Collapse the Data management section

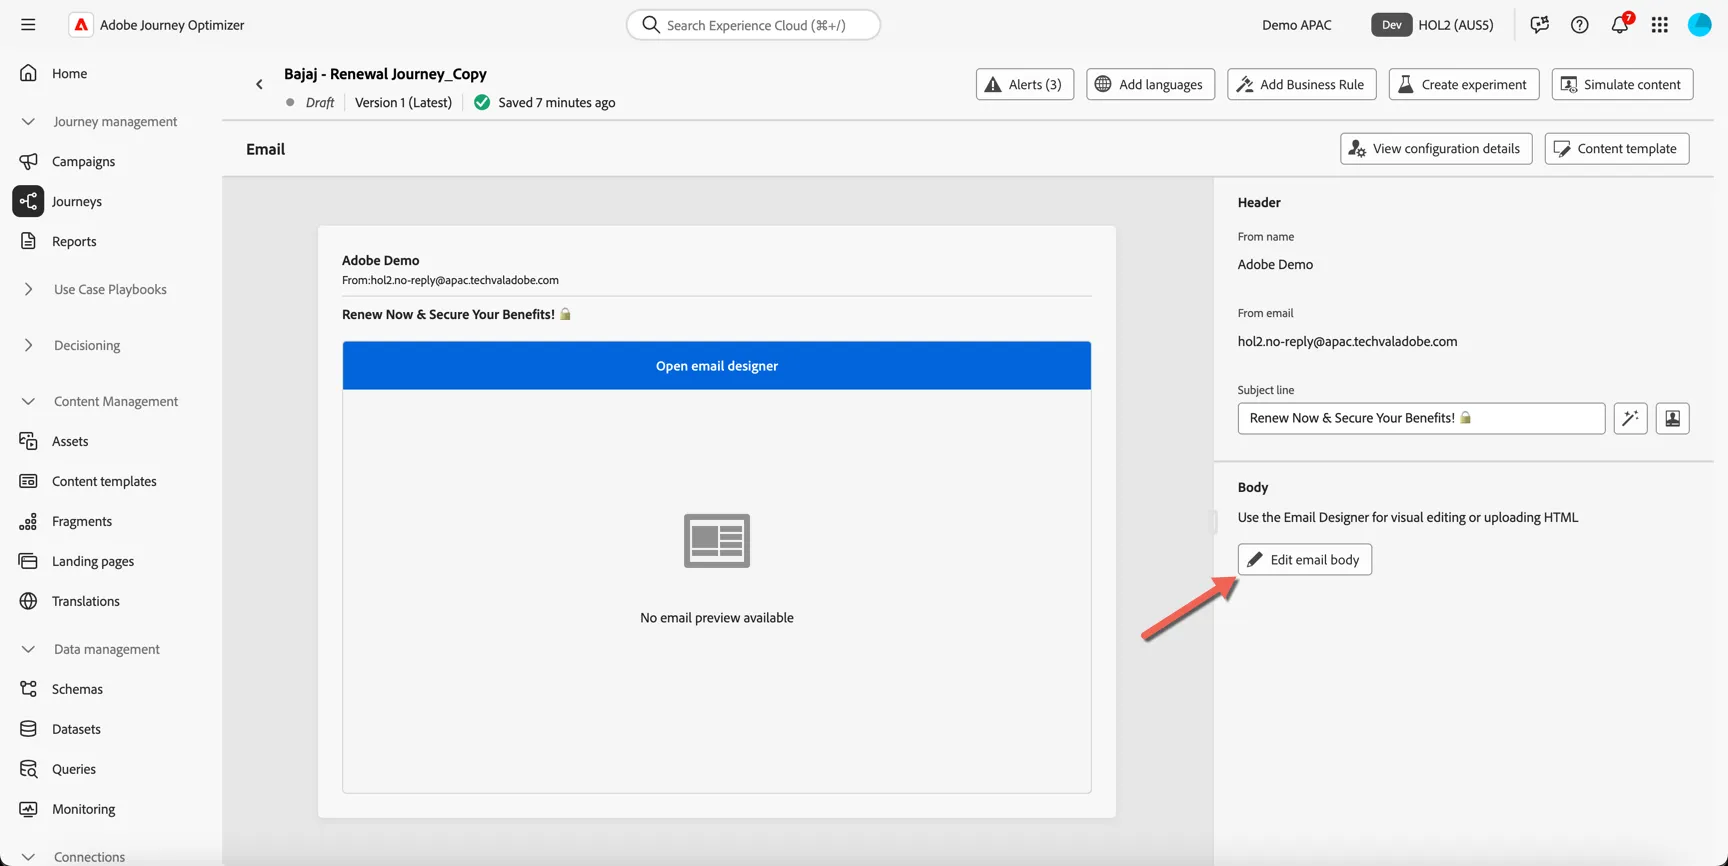click(28, 649)
